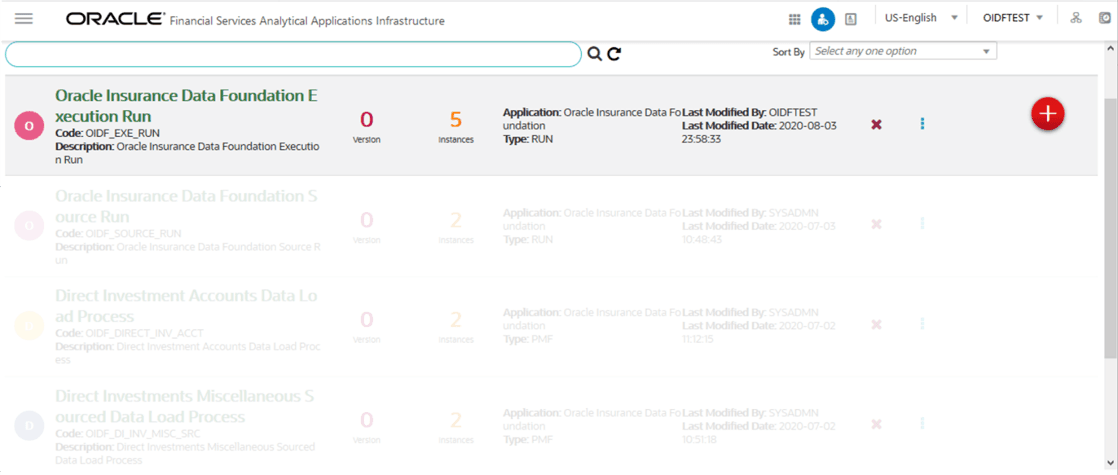The height and width of the screenshot is (475, 1118).
Task: Open Direct Investment Accounts Data Load Process
Action: coord(186,305)
